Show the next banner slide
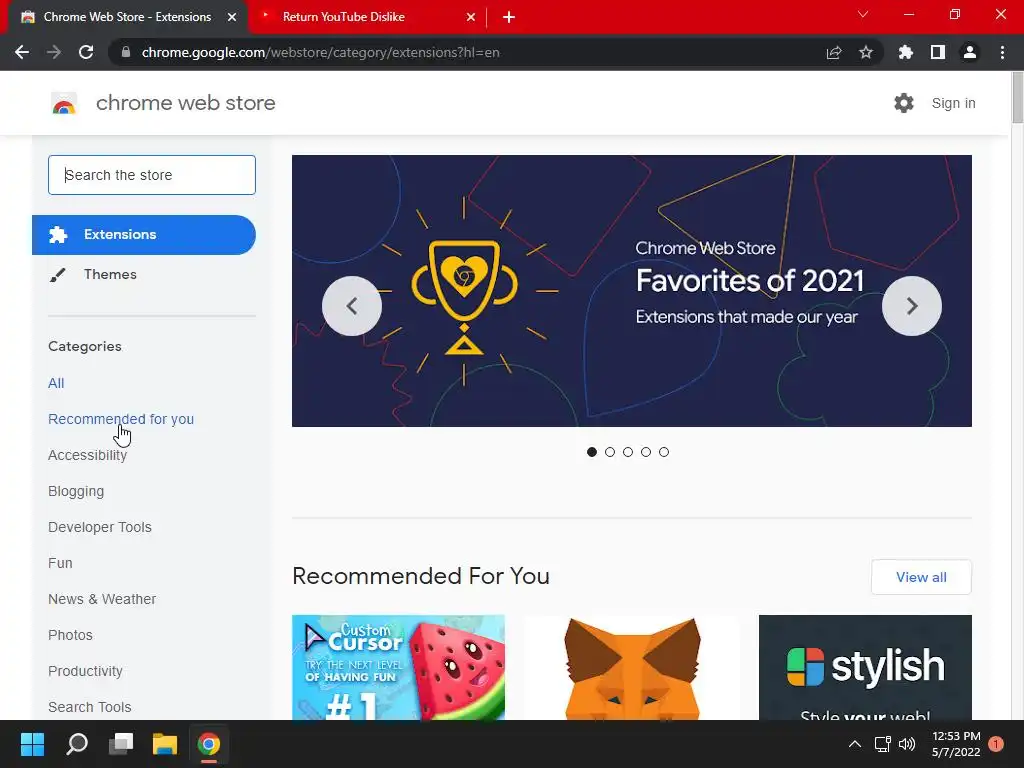This screenshot has width=1024, height=768. (912, 306)
